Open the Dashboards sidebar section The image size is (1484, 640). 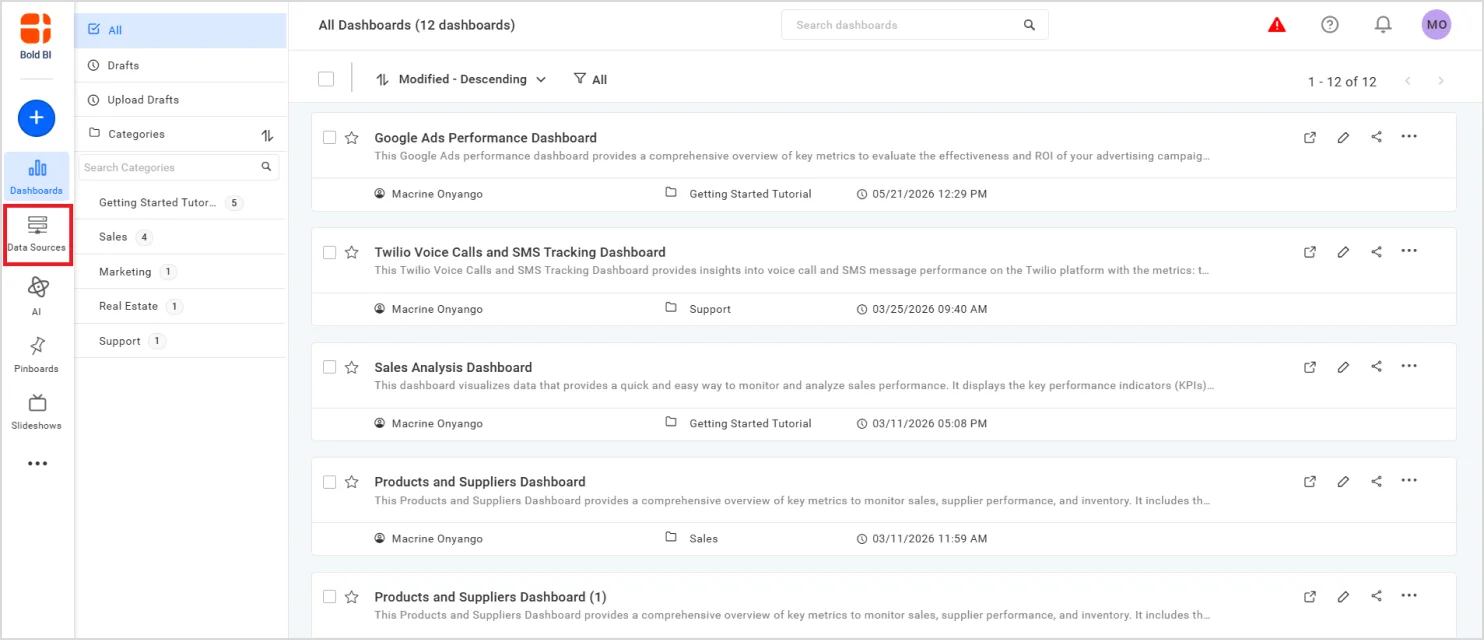pos(37,177)
